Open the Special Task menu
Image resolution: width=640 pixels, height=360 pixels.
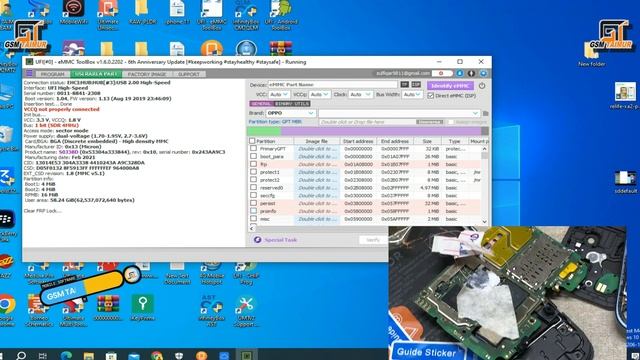[x=276, y=240]
